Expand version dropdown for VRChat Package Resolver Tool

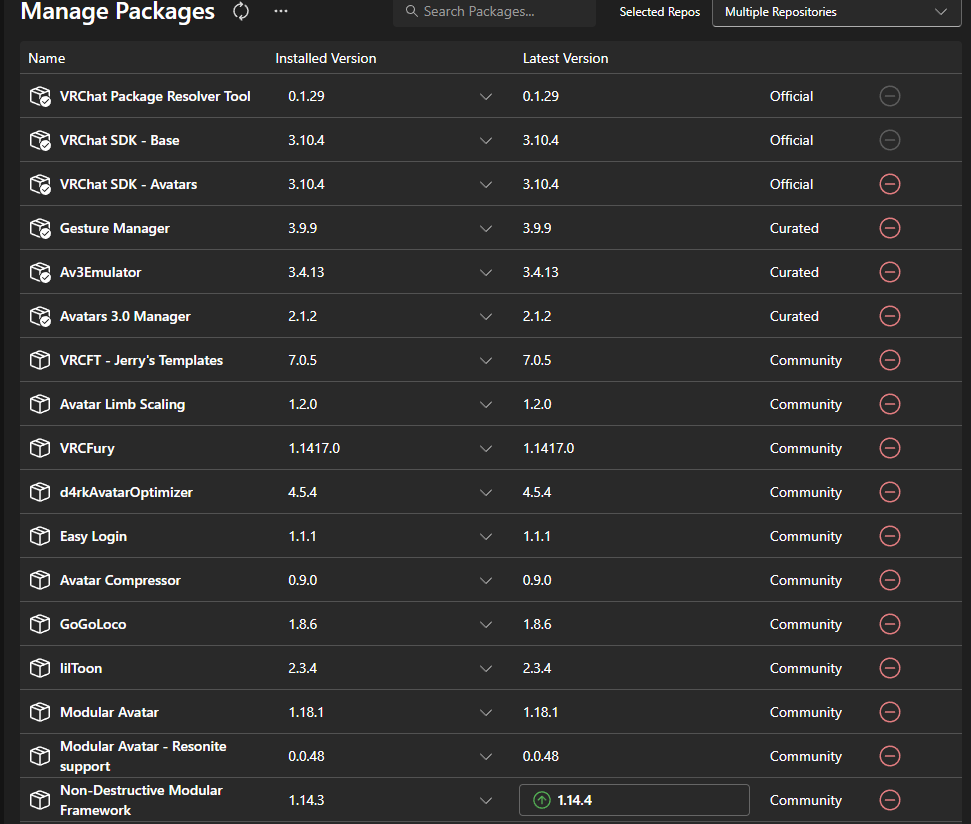pos(486,97)
